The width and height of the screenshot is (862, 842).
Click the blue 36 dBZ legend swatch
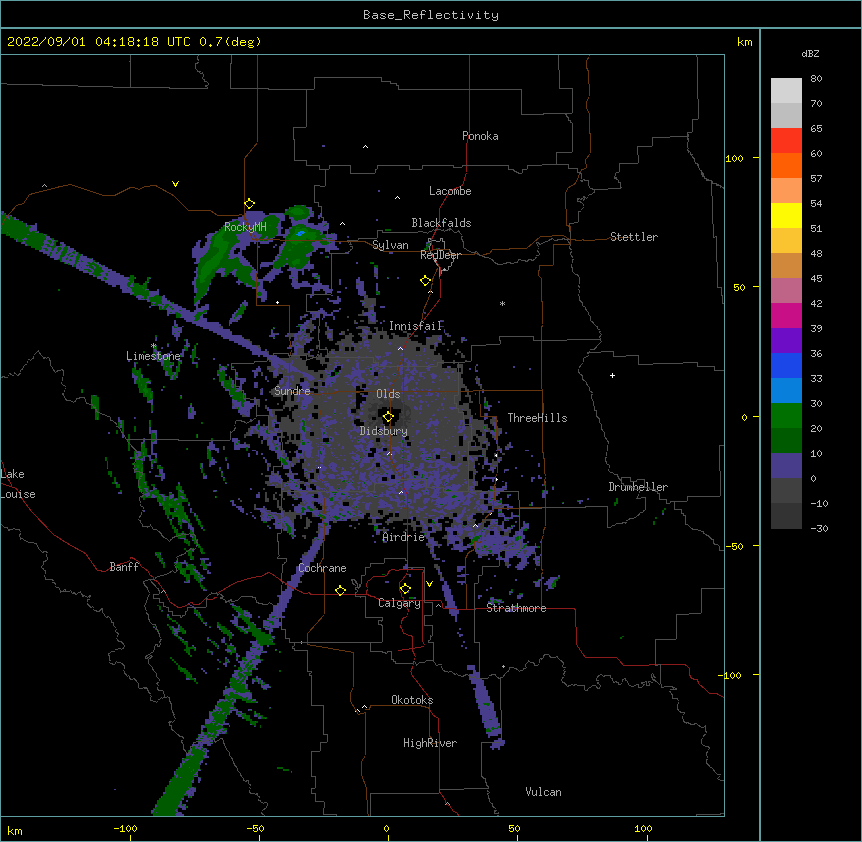click(x=786, y=365)
